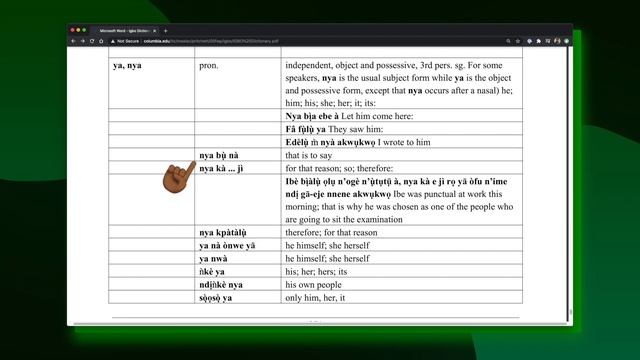640x360 pixels.
Task: Bookmark this page with the star icon
Action: pos(518,41)
